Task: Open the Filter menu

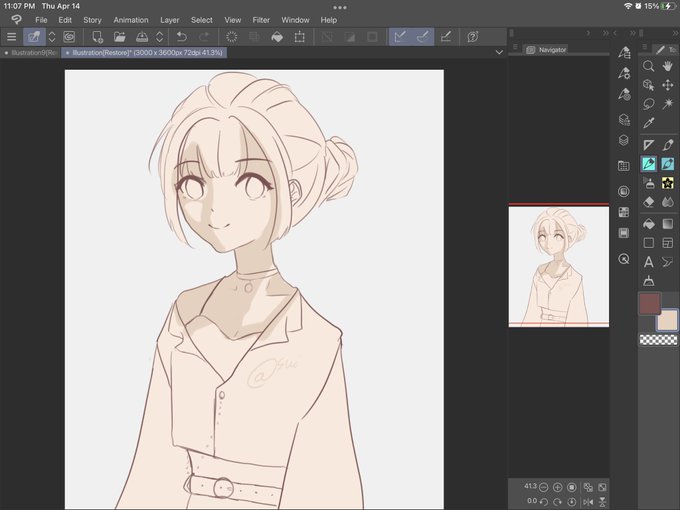Action: point(261,20)
